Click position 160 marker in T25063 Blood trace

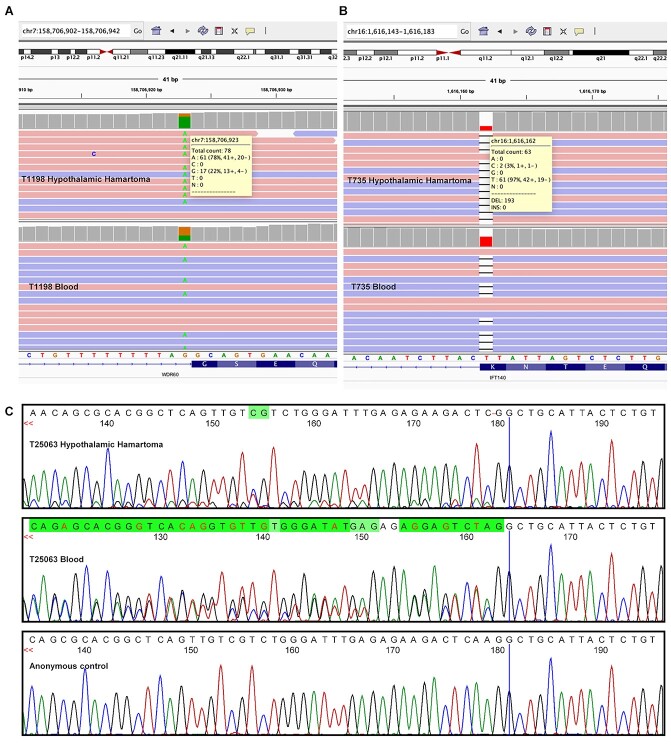point(466,537)
